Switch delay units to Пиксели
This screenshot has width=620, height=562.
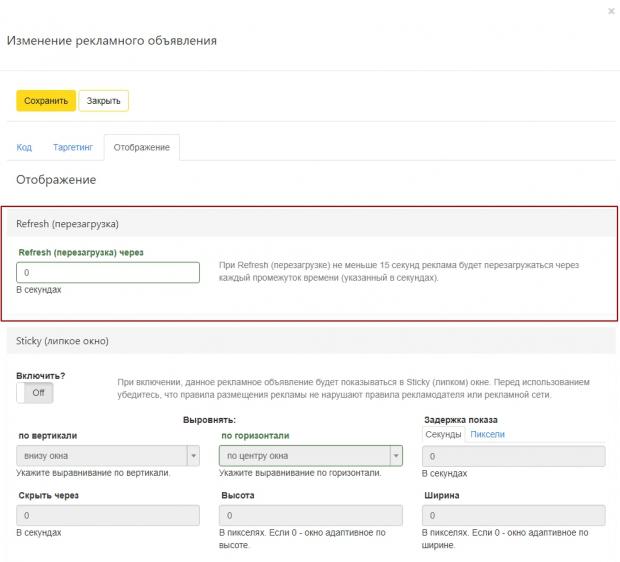[488, 434]
